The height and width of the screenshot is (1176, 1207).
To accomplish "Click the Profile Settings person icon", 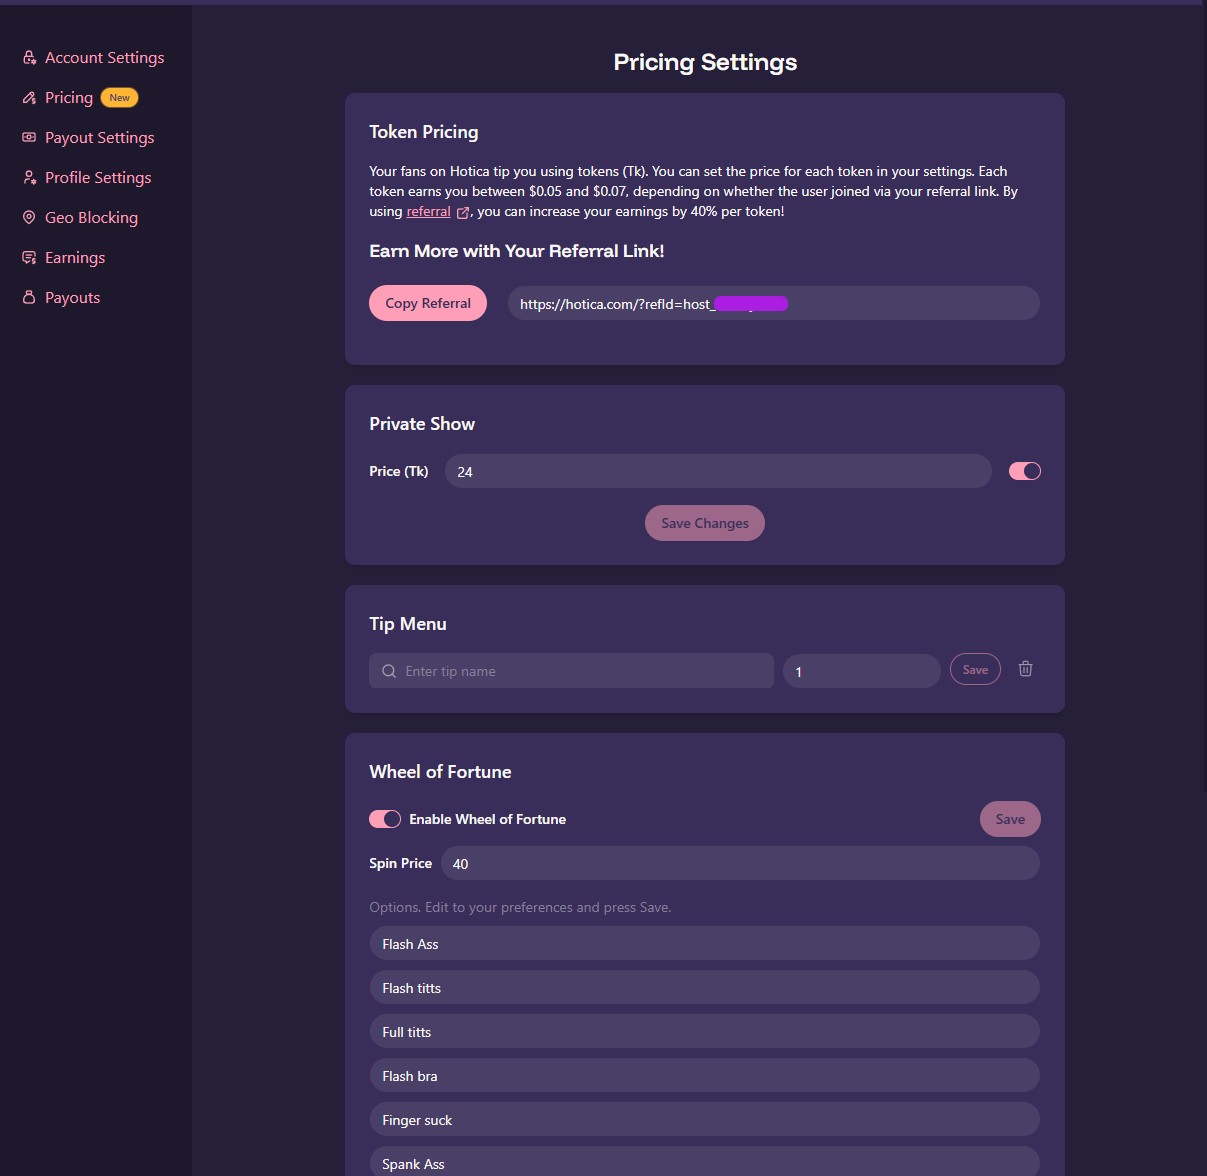I will tap(28, 177).
